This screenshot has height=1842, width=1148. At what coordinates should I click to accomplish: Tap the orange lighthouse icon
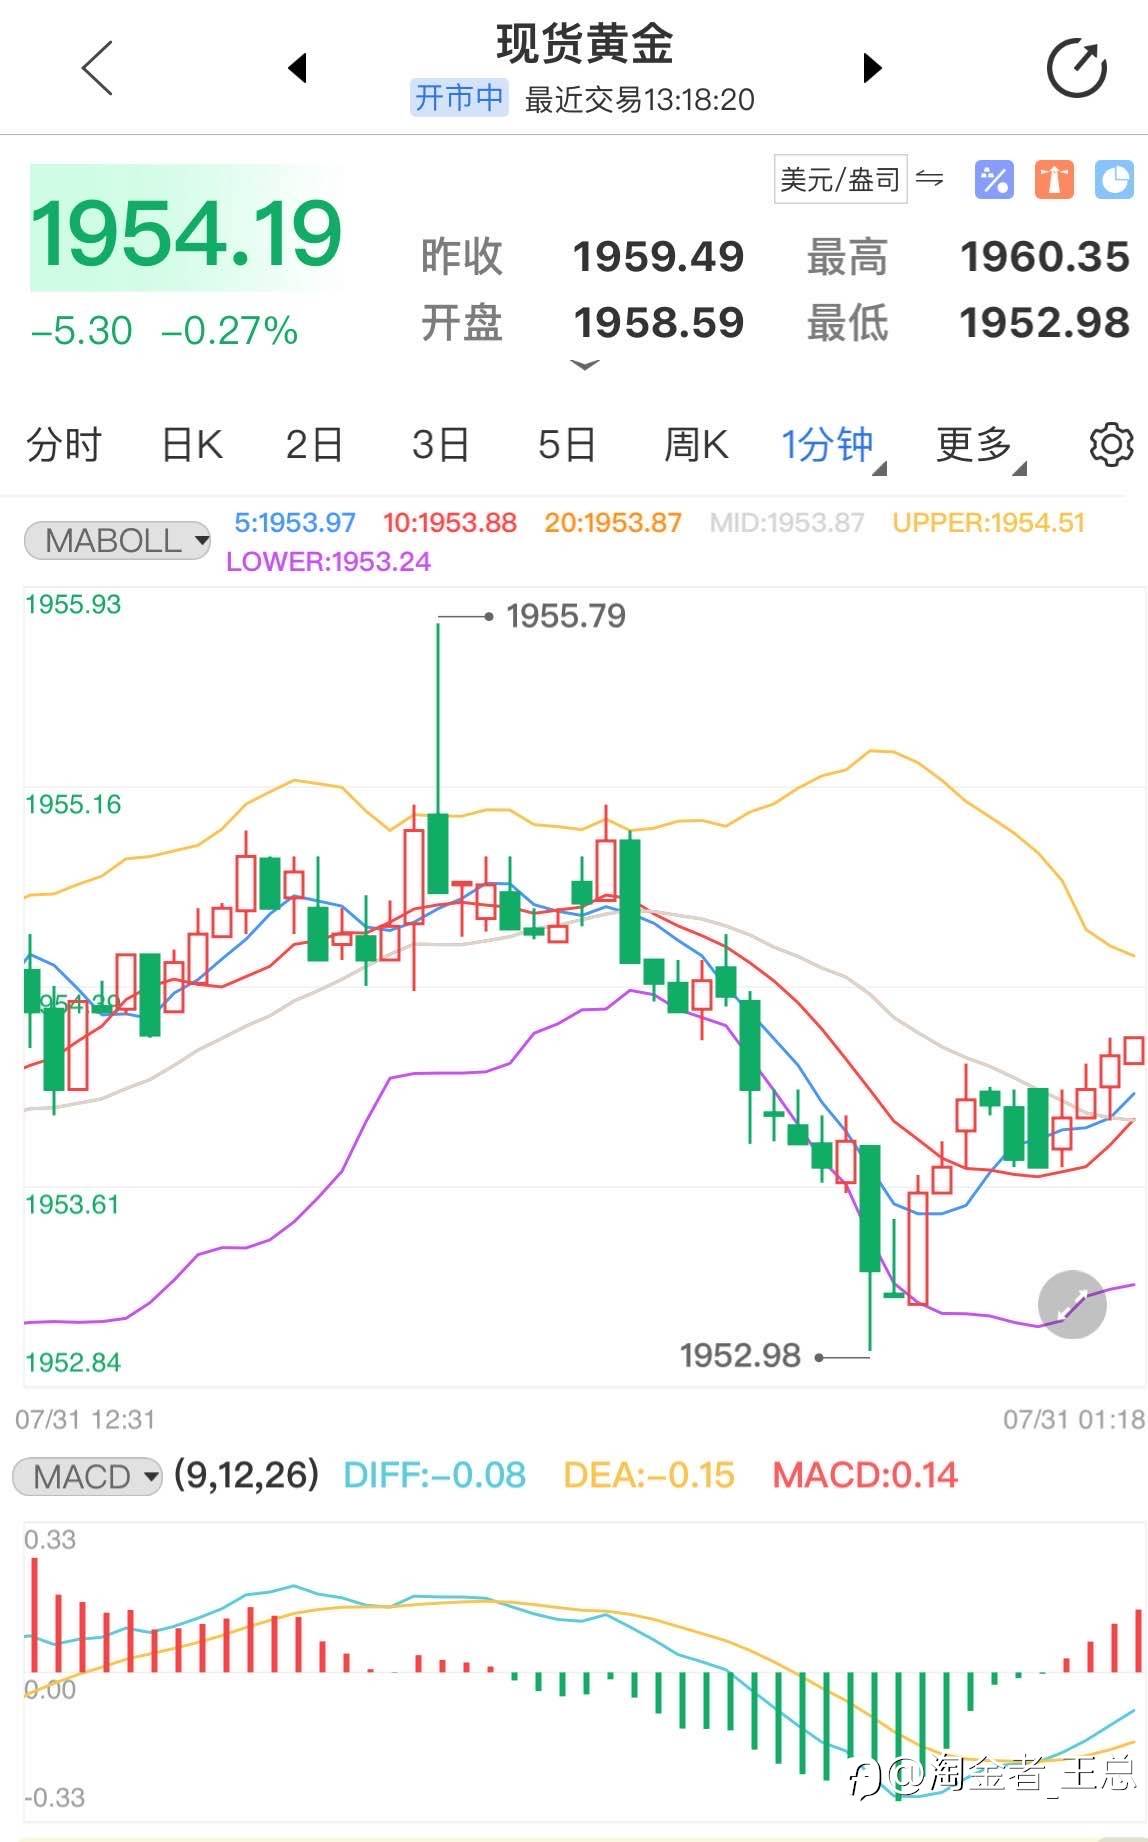1054,180
